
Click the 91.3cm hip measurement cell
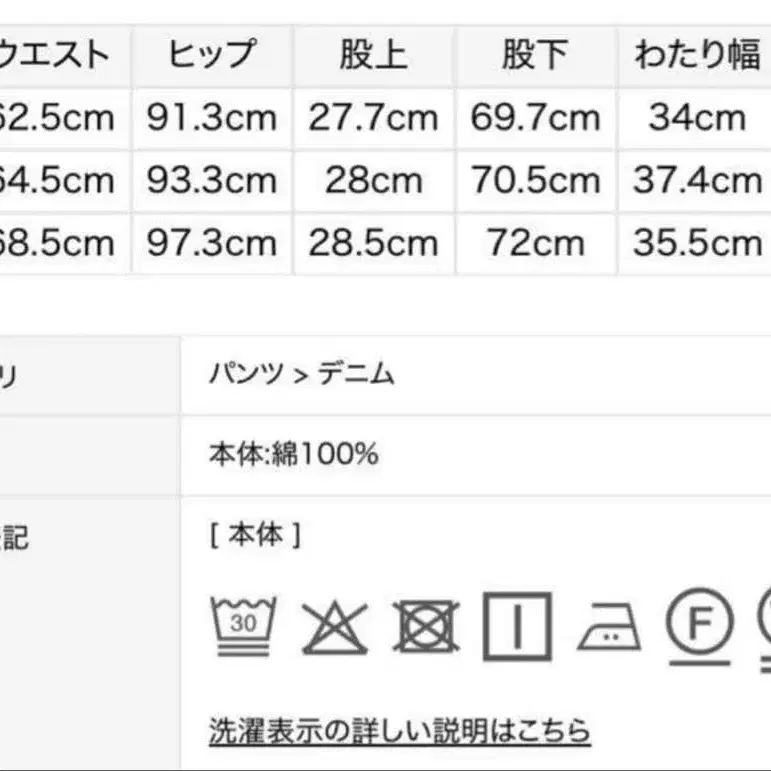tap(212, 118)
